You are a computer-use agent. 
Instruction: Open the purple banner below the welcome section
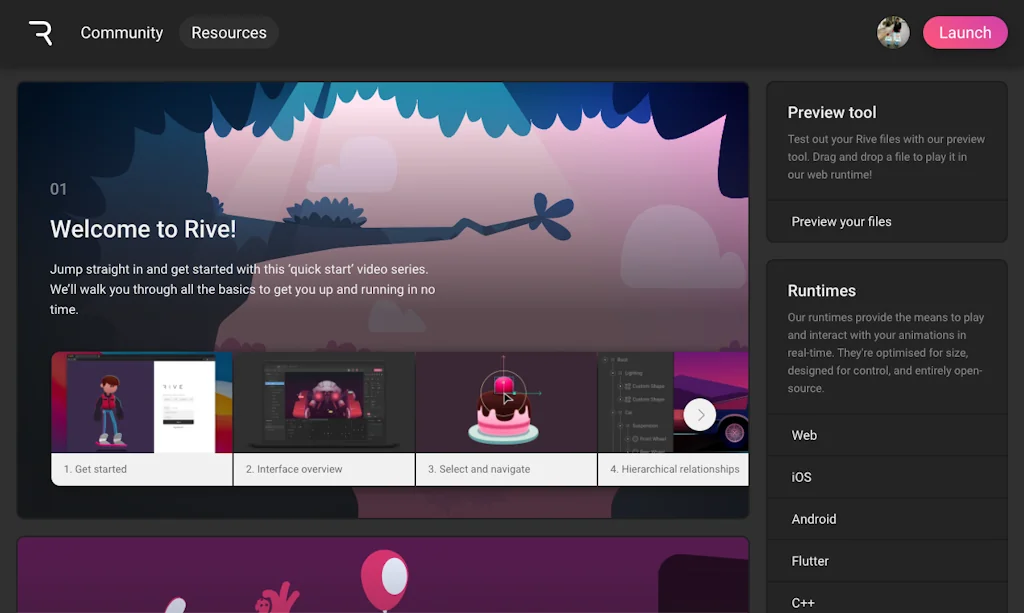(383, 575)
